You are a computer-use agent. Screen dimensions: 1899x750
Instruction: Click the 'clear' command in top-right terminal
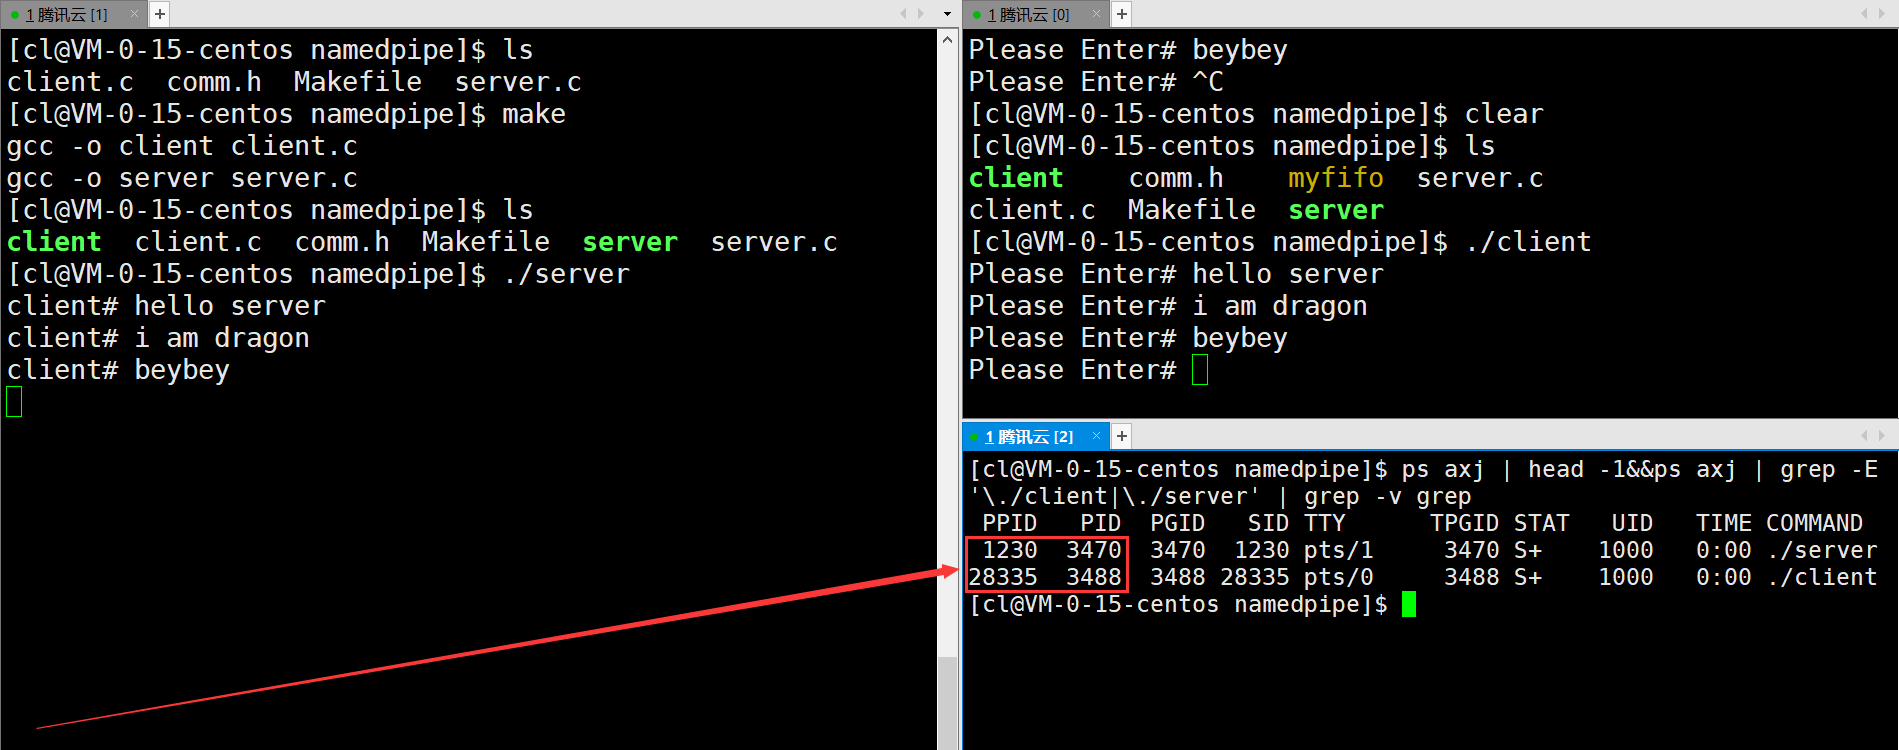click(1504, 114)
